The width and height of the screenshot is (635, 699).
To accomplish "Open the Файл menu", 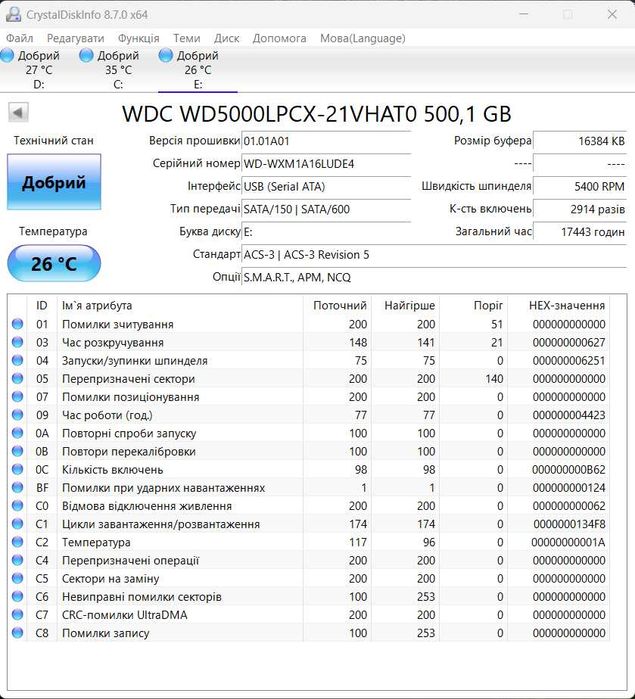I will click(x=20, y=38).
